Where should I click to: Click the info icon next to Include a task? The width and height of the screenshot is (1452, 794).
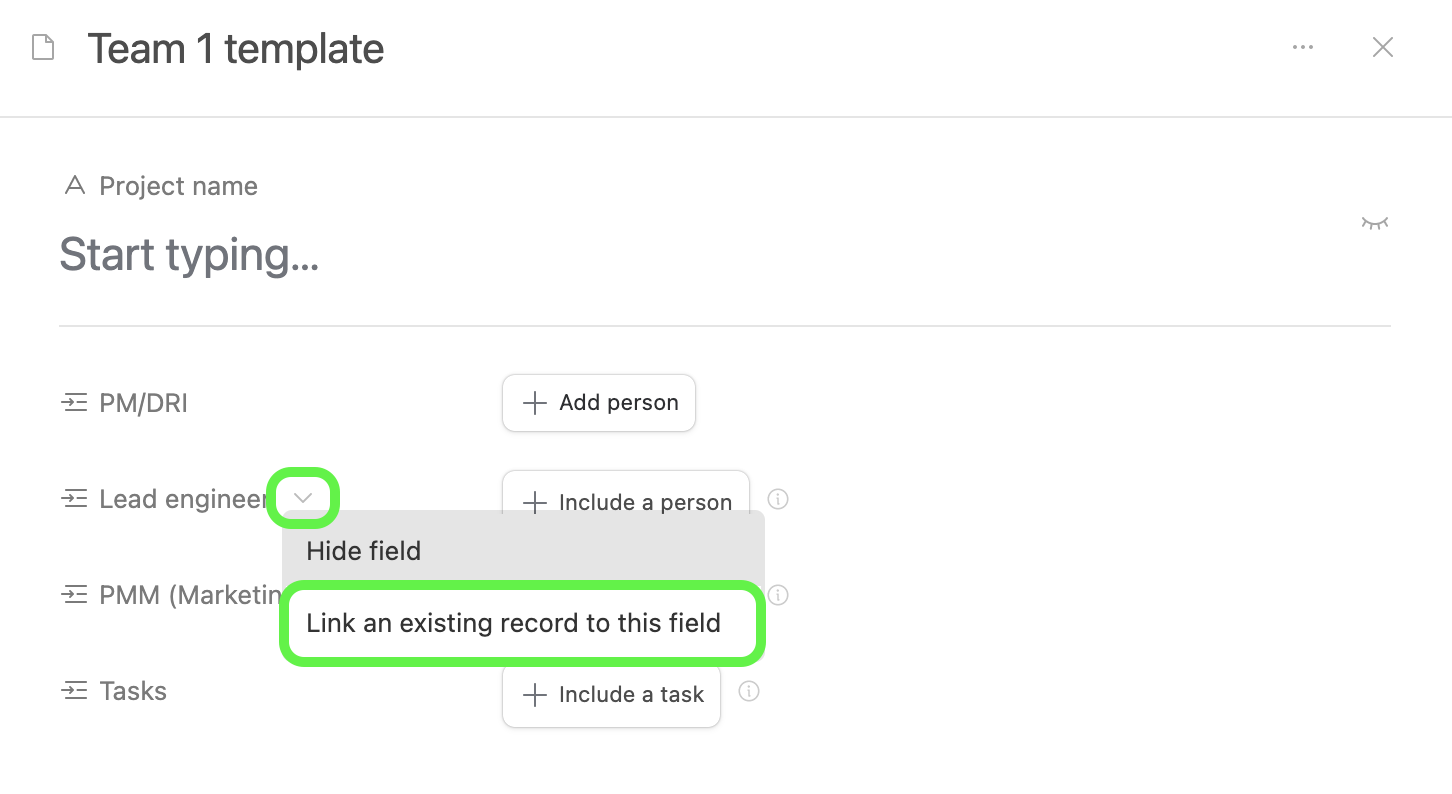pos(749,691)
